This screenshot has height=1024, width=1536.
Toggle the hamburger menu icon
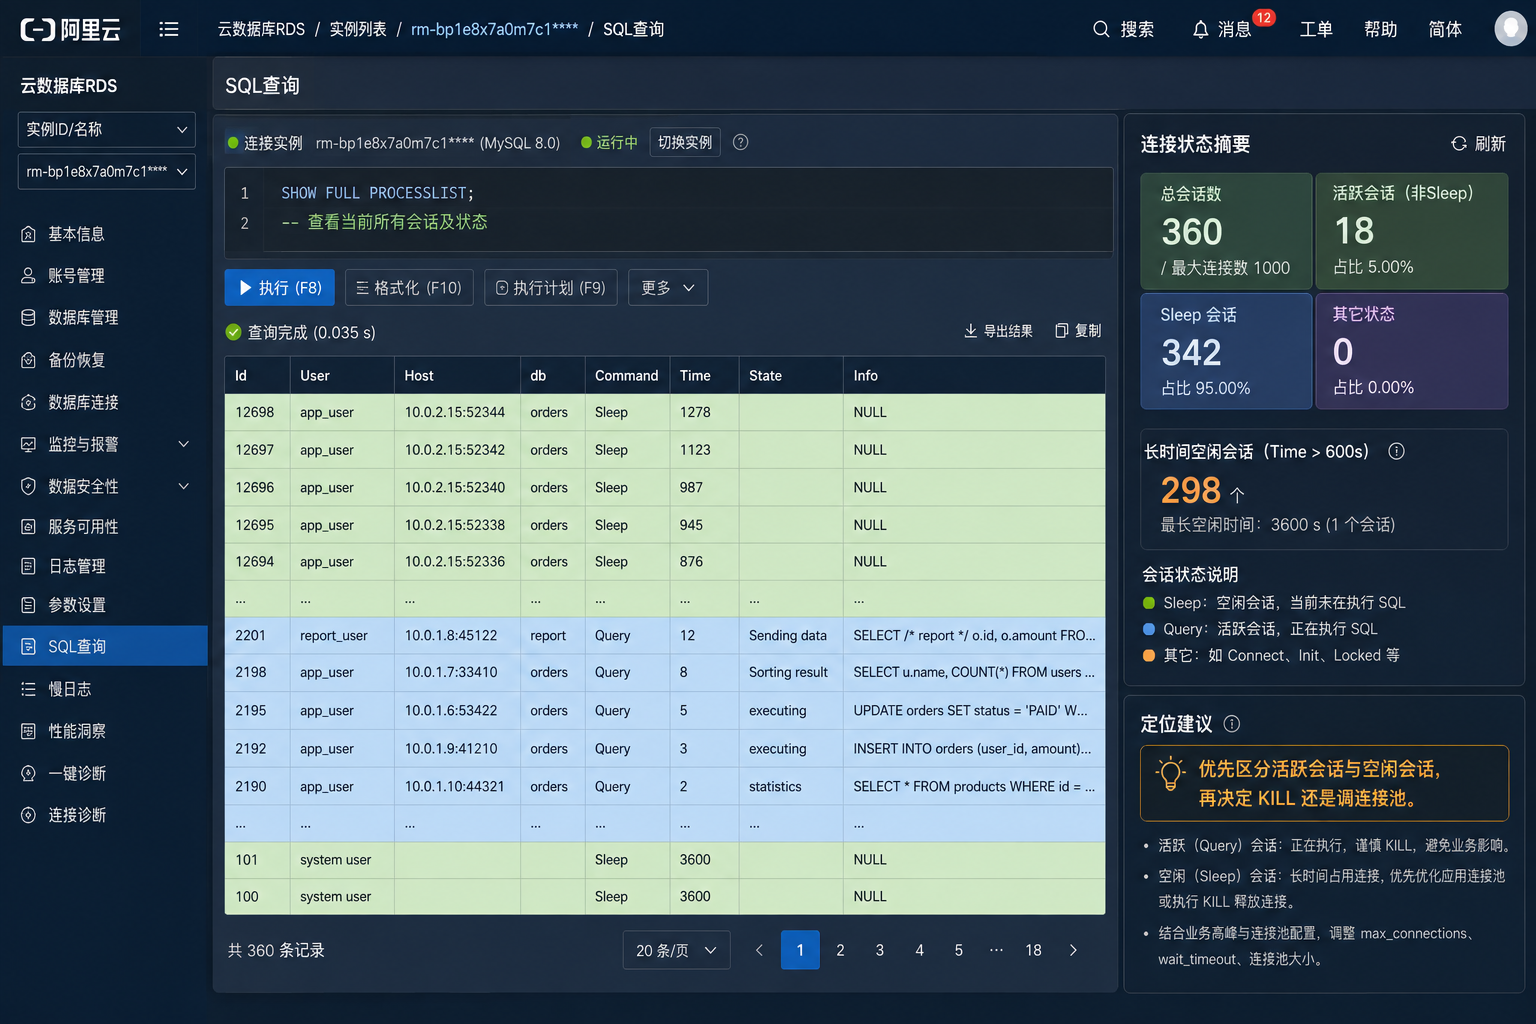point(169,29)
